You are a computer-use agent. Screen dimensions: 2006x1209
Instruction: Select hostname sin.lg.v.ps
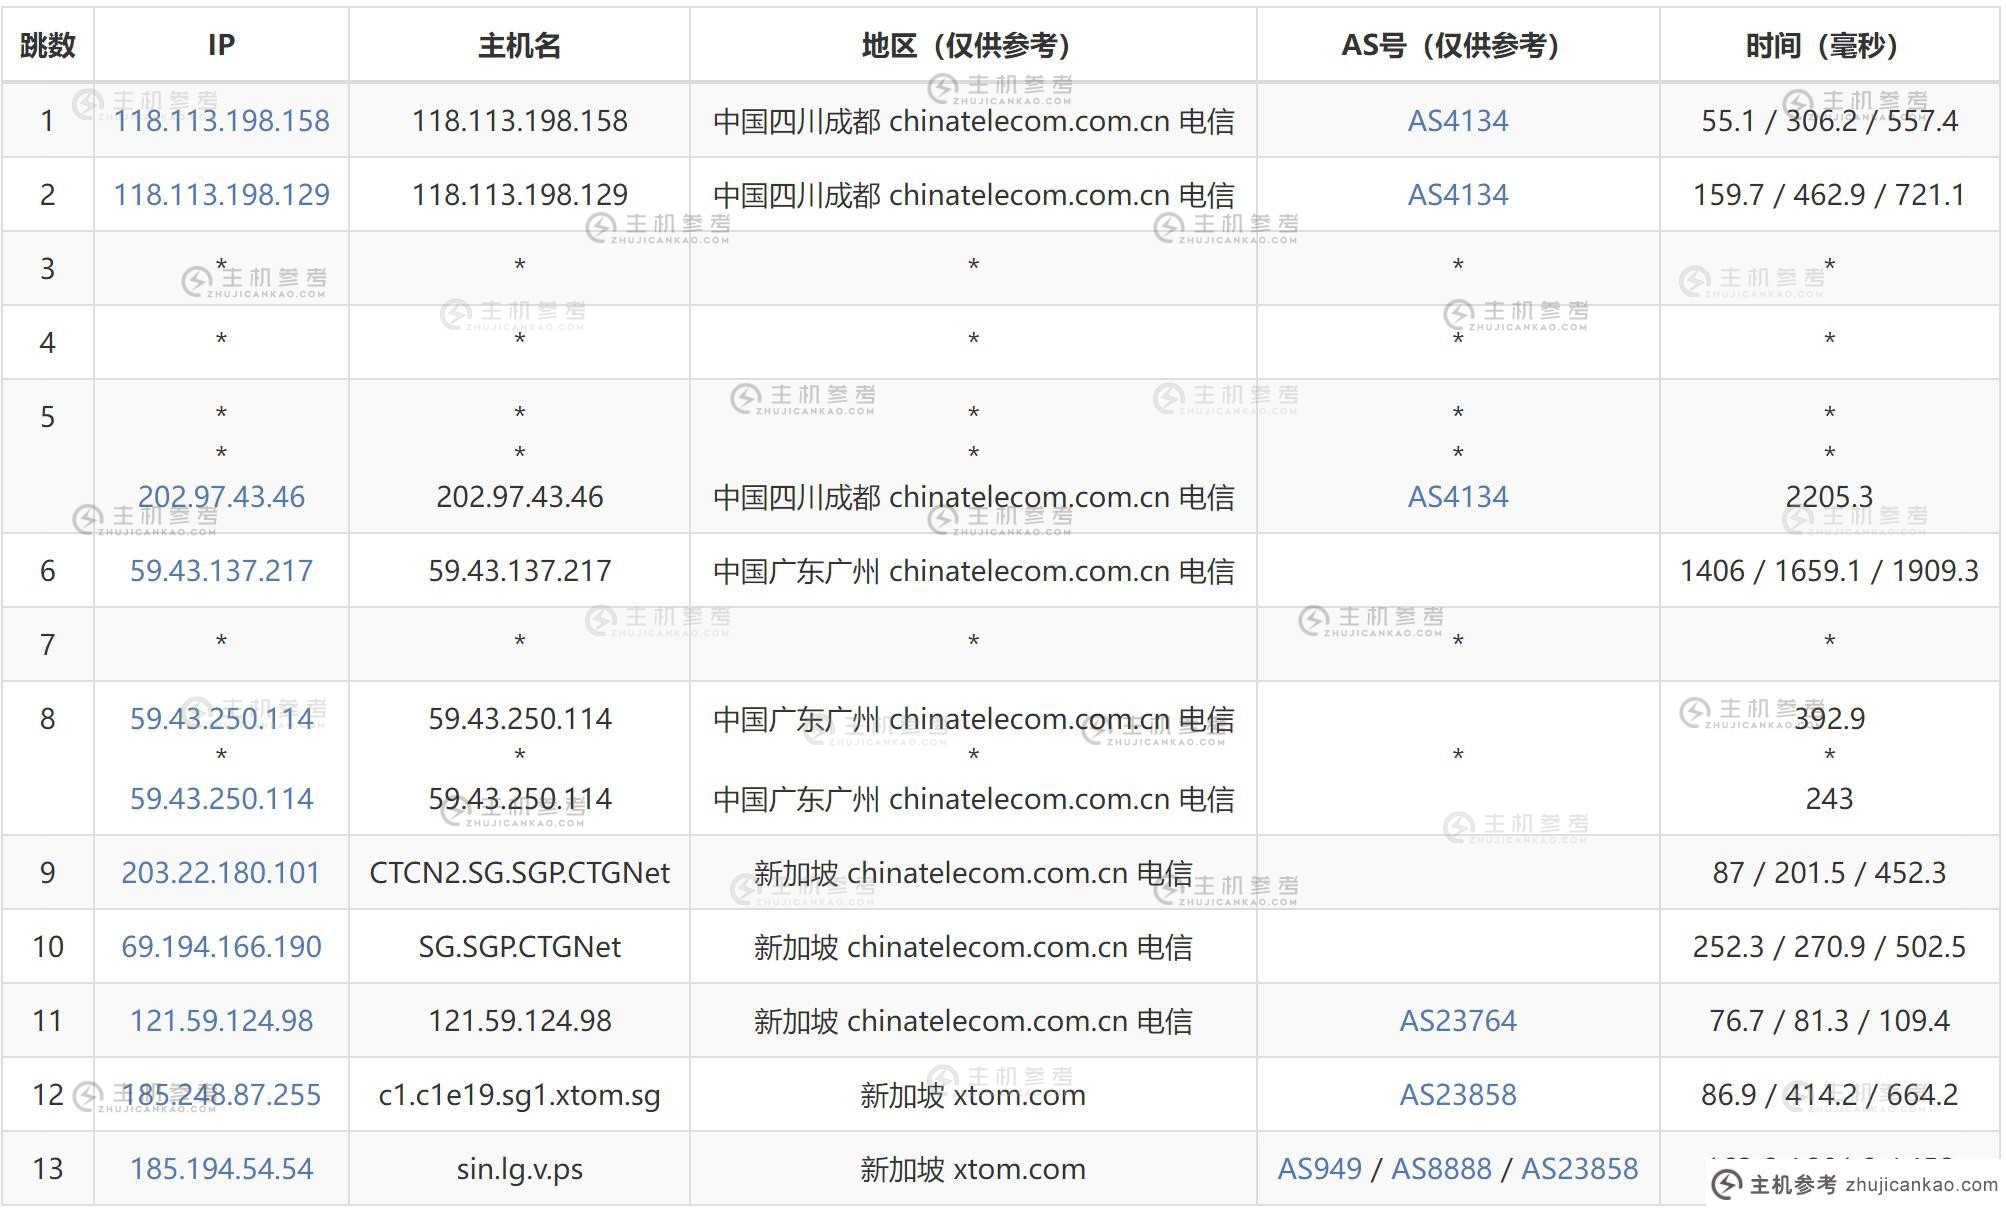point(519,1169)
